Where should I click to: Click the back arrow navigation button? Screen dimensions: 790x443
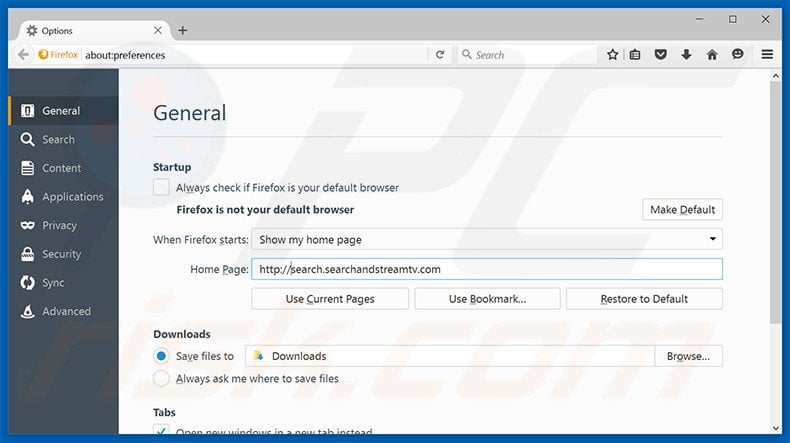tap(23, 54)
